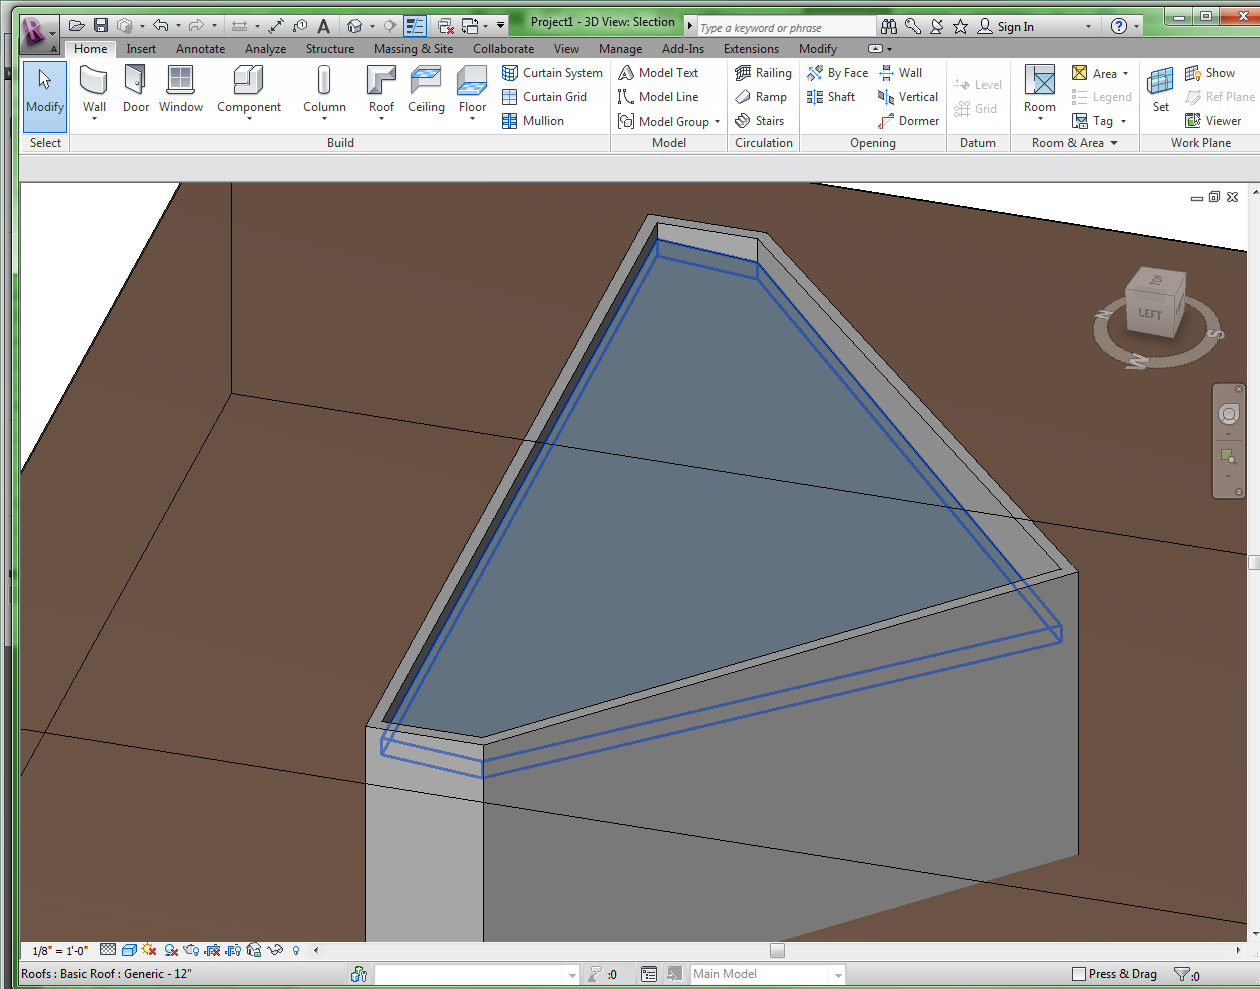Select the Roof tool icon
This screenshot has height=989, width=1260.
click(x=381, y=80)
